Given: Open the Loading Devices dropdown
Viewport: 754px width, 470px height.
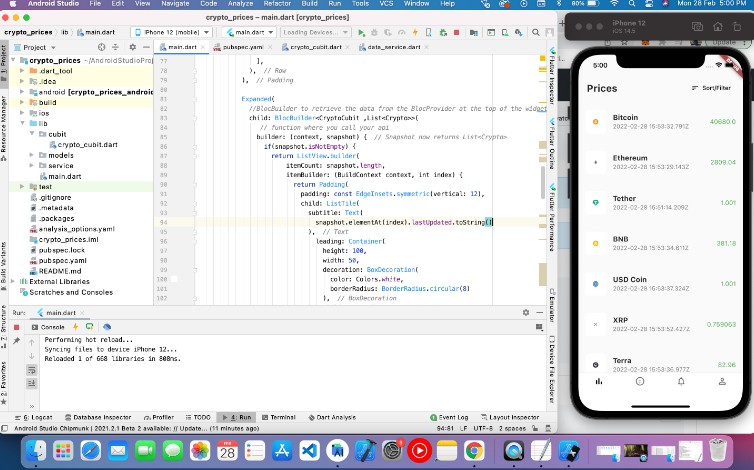Looking at the screenshot, I should click(315, 32).
